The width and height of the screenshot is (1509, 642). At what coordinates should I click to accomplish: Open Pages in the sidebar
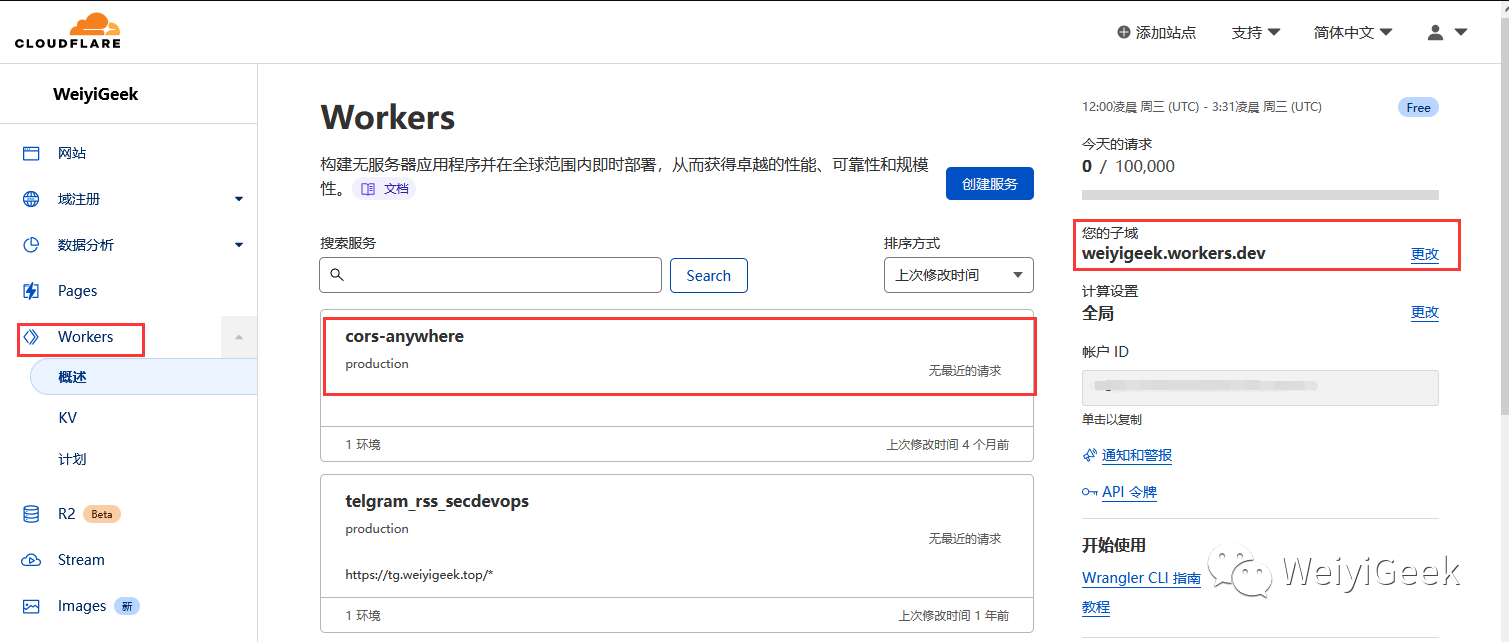77,291
